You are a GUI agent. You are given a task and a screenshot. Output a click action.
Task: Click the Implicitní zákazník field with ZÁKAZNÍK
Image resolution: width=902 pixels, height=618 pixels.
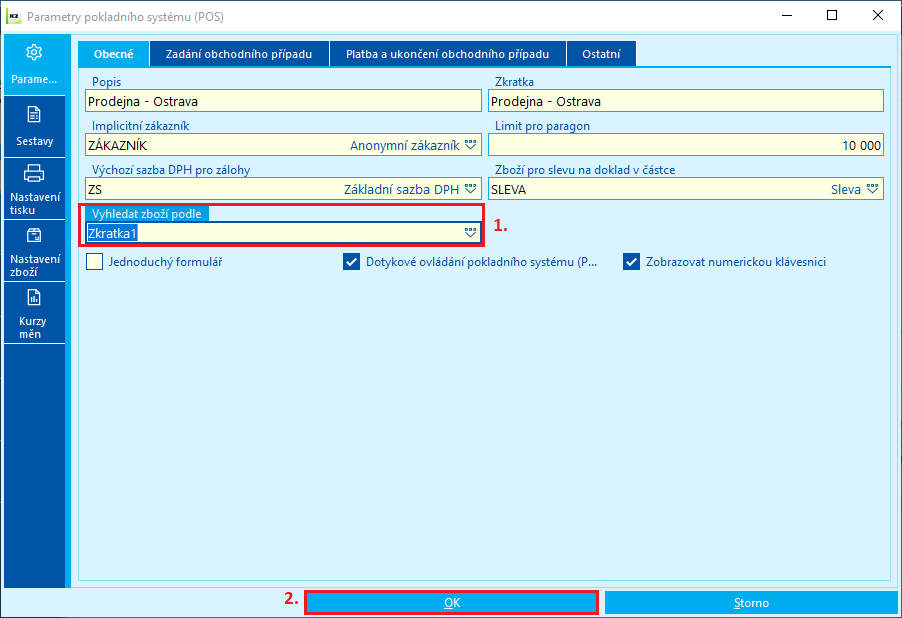tap(283, 145)
